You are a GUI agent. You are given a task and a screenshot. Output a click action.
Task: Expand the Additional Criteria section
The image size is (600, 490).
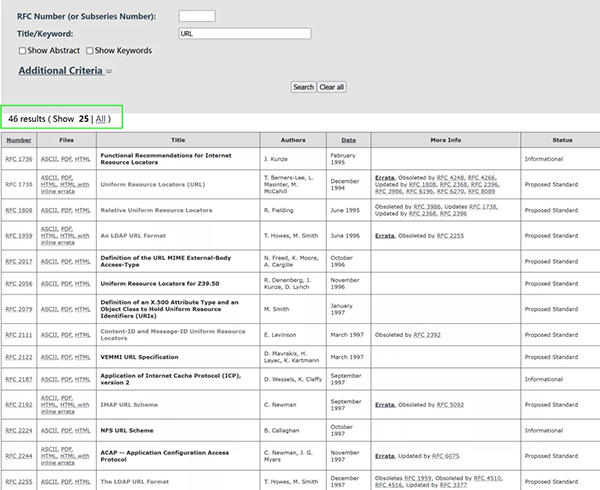point(65,71)
